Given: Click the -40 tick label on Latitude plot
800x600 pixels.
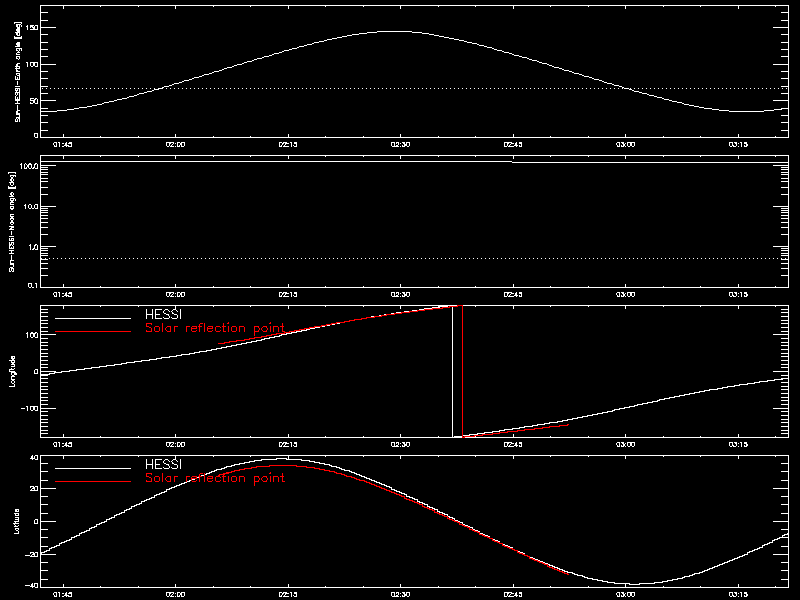Looking at the screenshot, I should [x=32, y=585].
